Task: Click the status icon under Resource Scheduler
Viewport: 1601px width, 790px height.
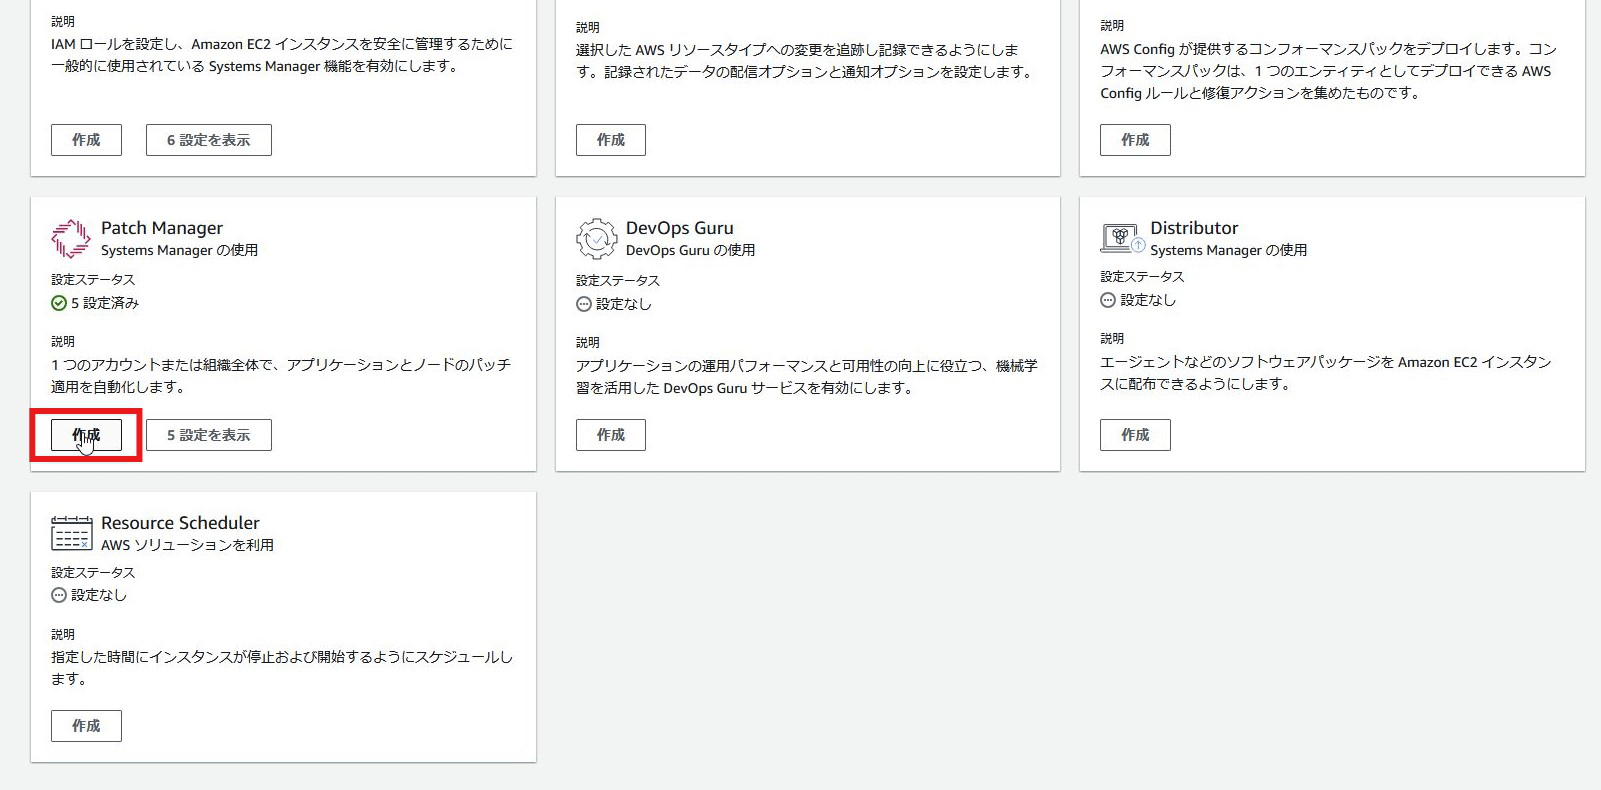Action: coord(59,595)
